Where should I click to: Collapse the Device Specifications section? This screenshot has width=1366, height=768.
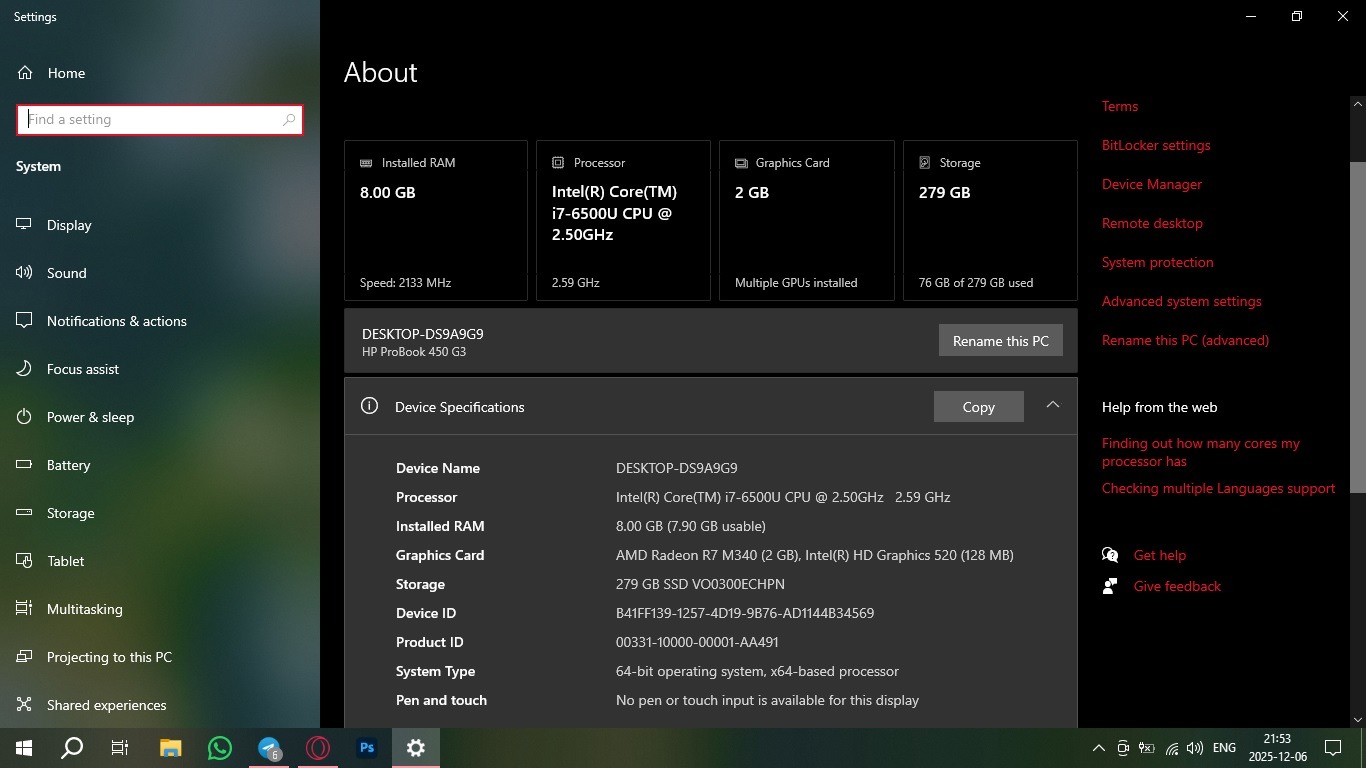[x=1052, y=405]
